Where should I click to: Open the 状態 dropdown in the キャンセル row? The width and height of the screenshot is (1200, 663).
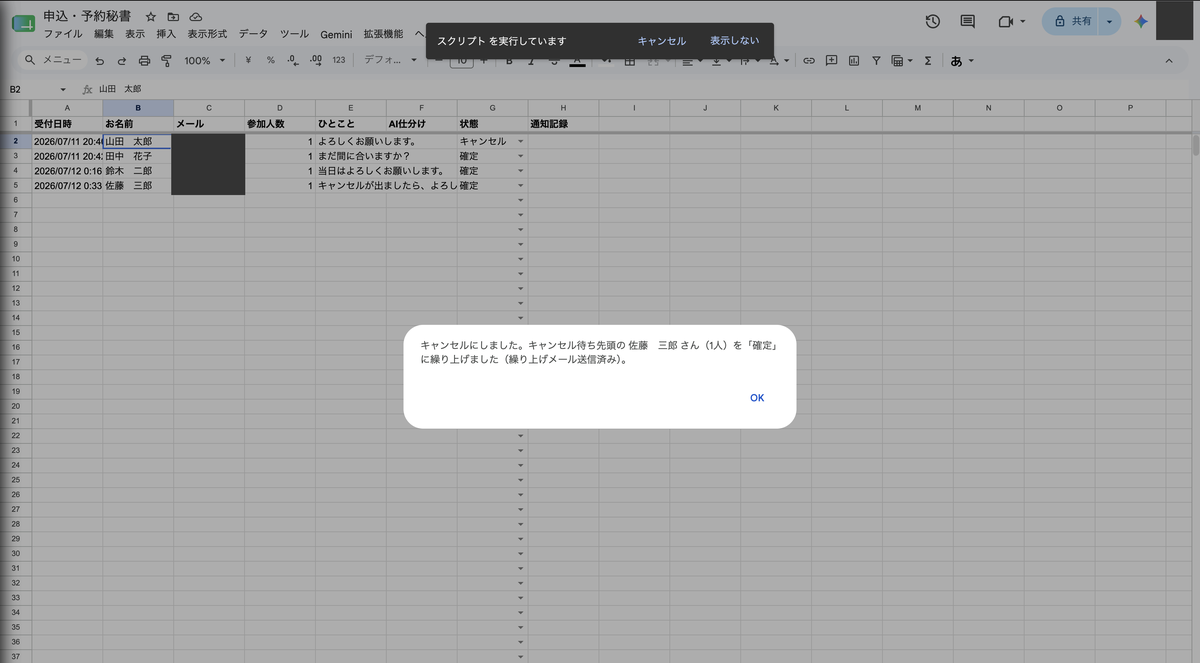pos(520,142)
